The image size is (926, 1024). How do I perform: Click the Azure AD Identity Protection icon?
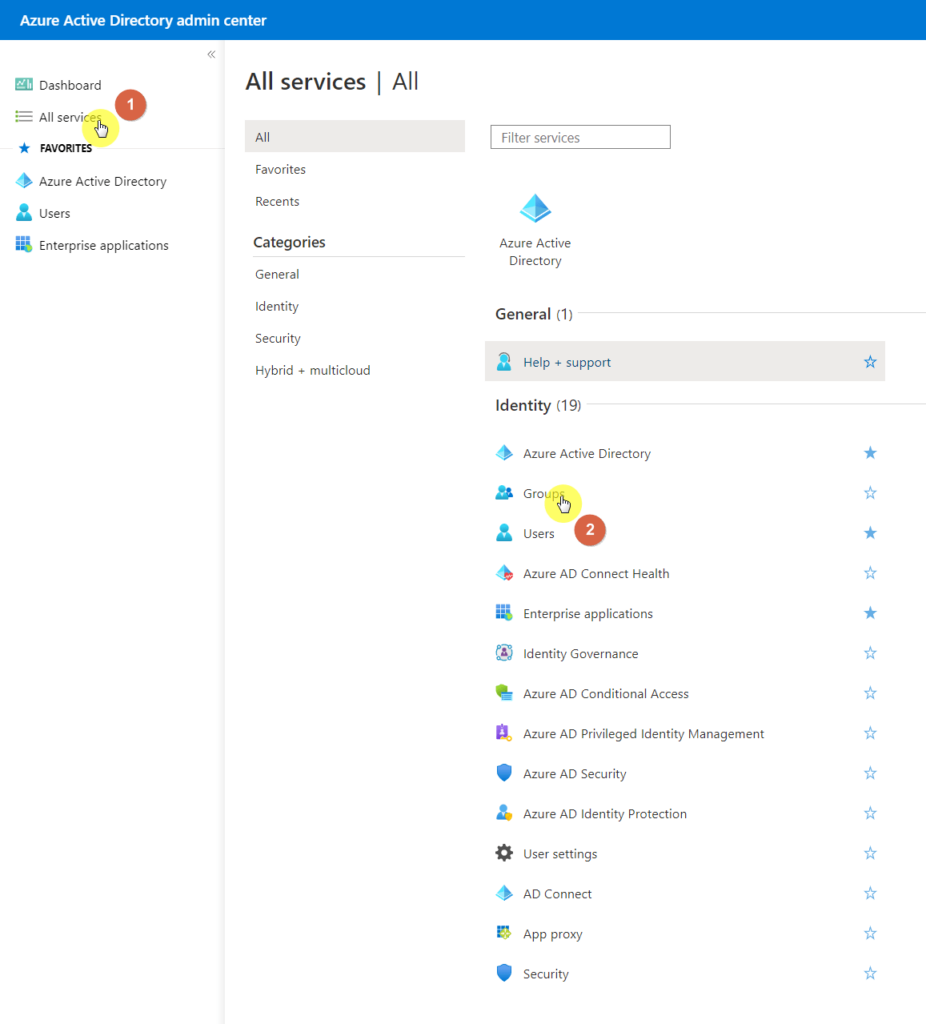(x=504, y=813)
